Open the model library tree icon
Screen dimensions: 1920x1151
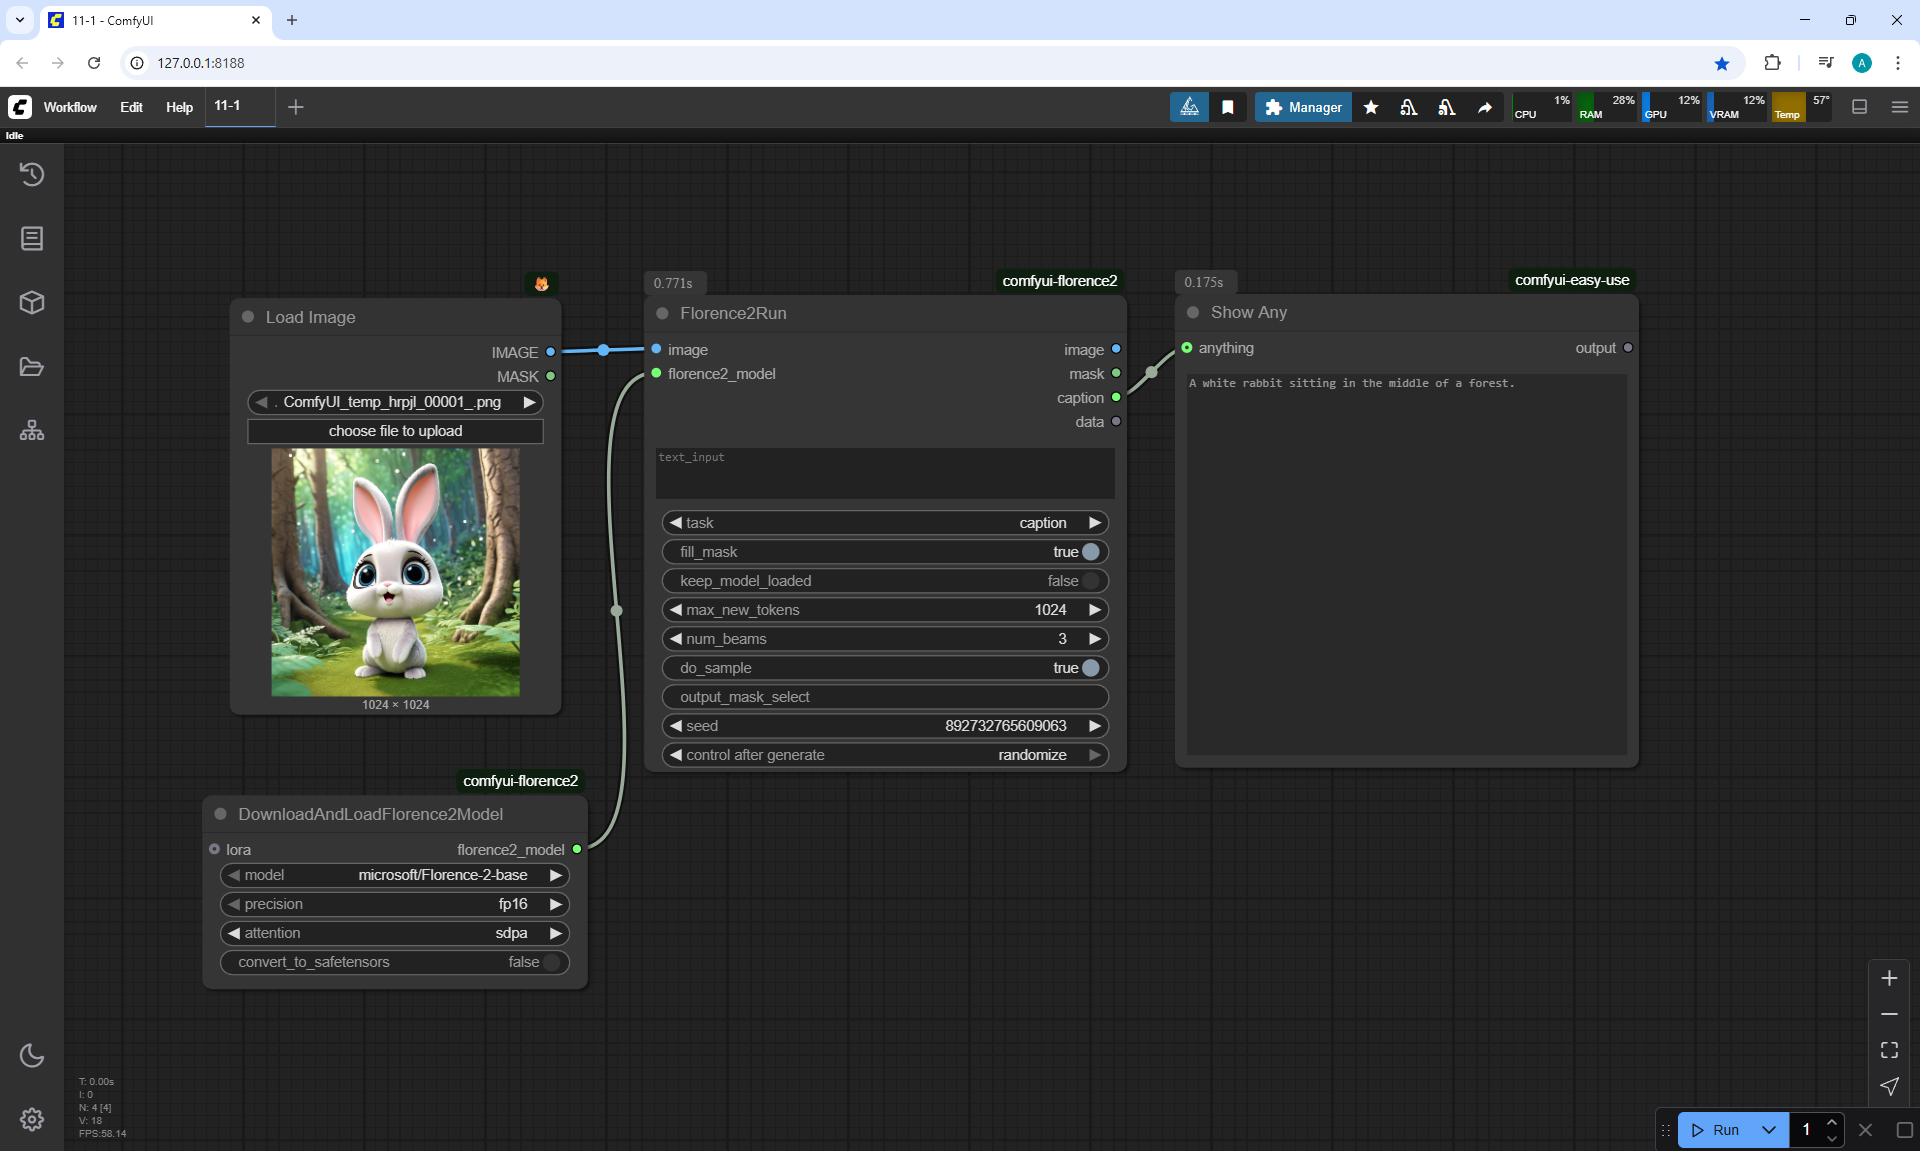(x=32, y=431)
